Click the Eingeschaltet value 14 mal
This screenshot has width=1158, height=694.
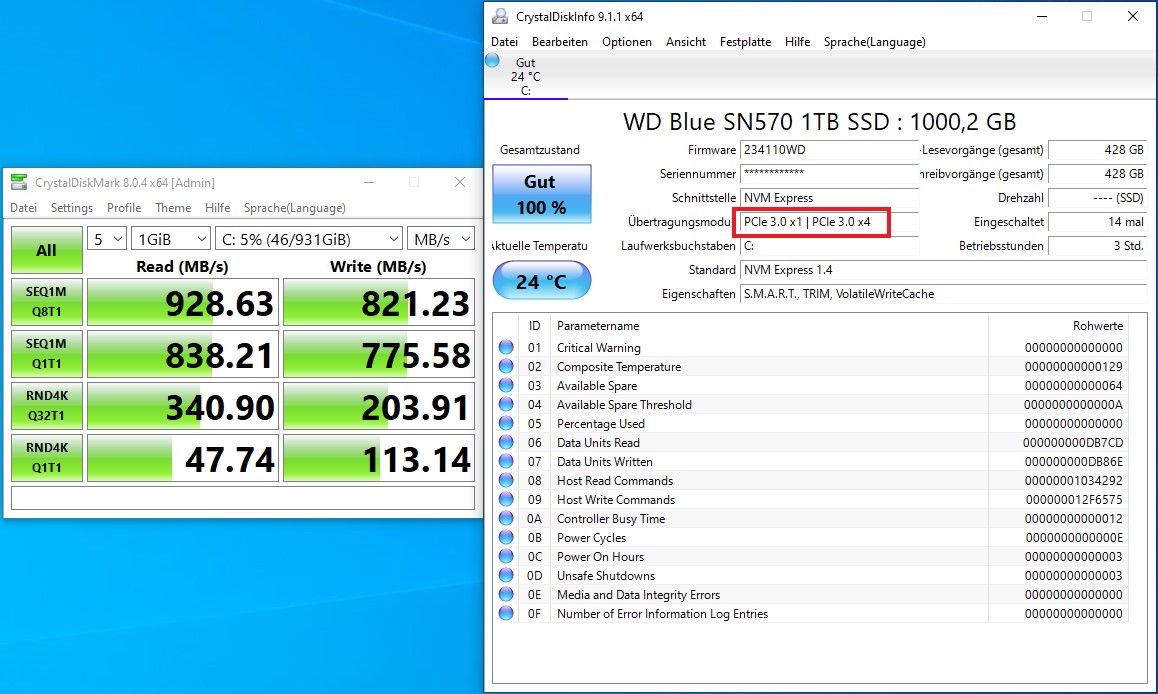(x=1097, y=221)
